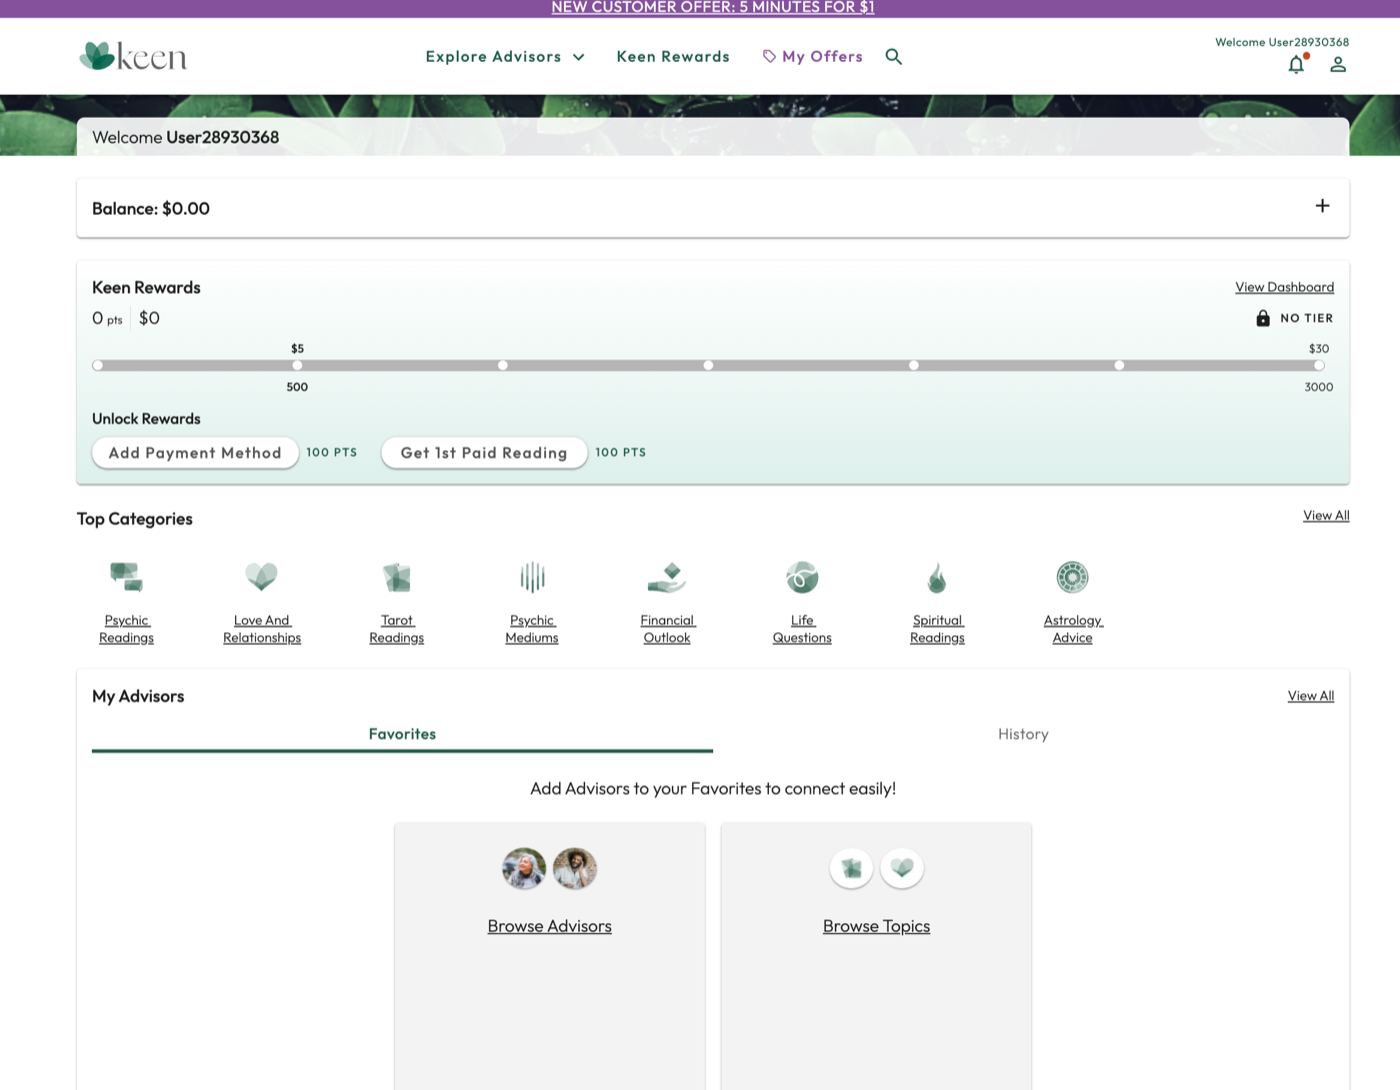Click the Top Categories heading
The height and width of the screenshot is (1090, 1400).
point(135,519)
